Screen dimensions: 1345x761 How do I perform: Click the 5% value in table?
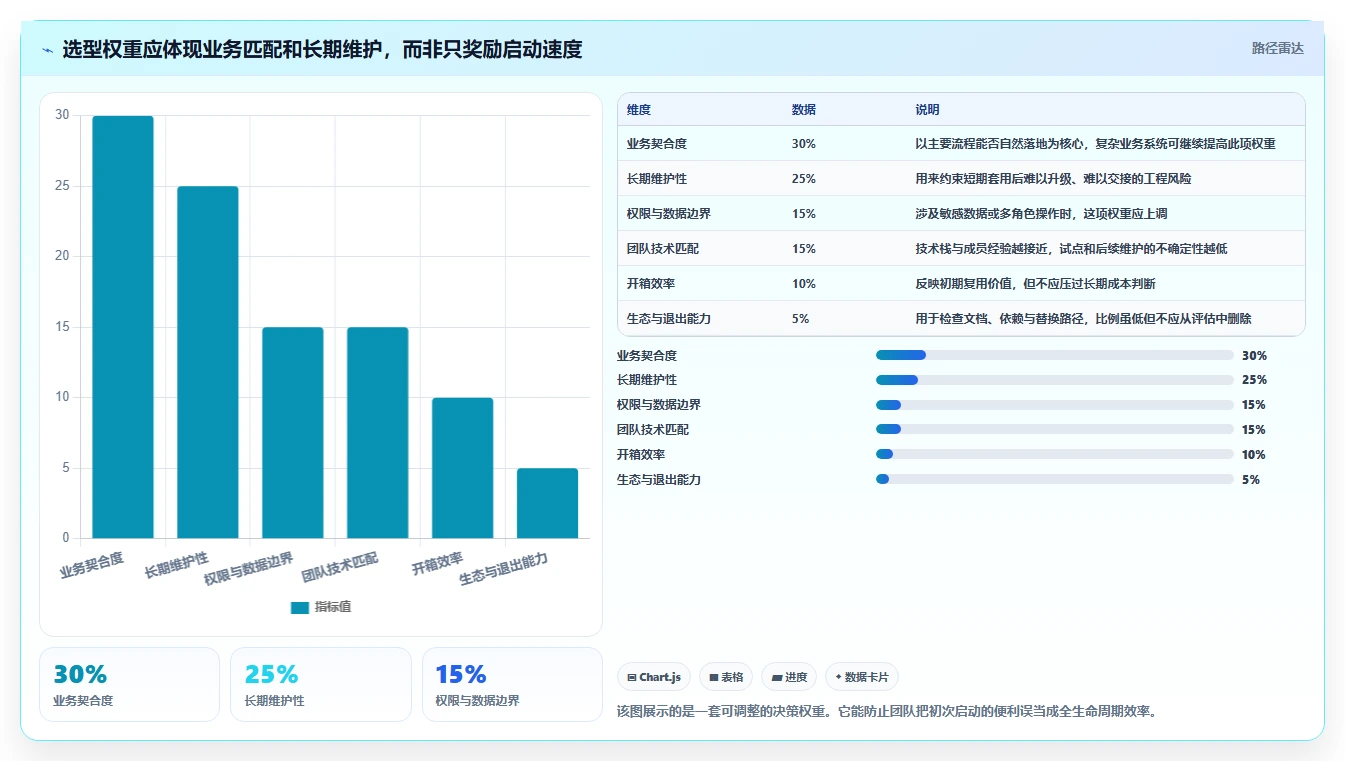click(800, 319)
